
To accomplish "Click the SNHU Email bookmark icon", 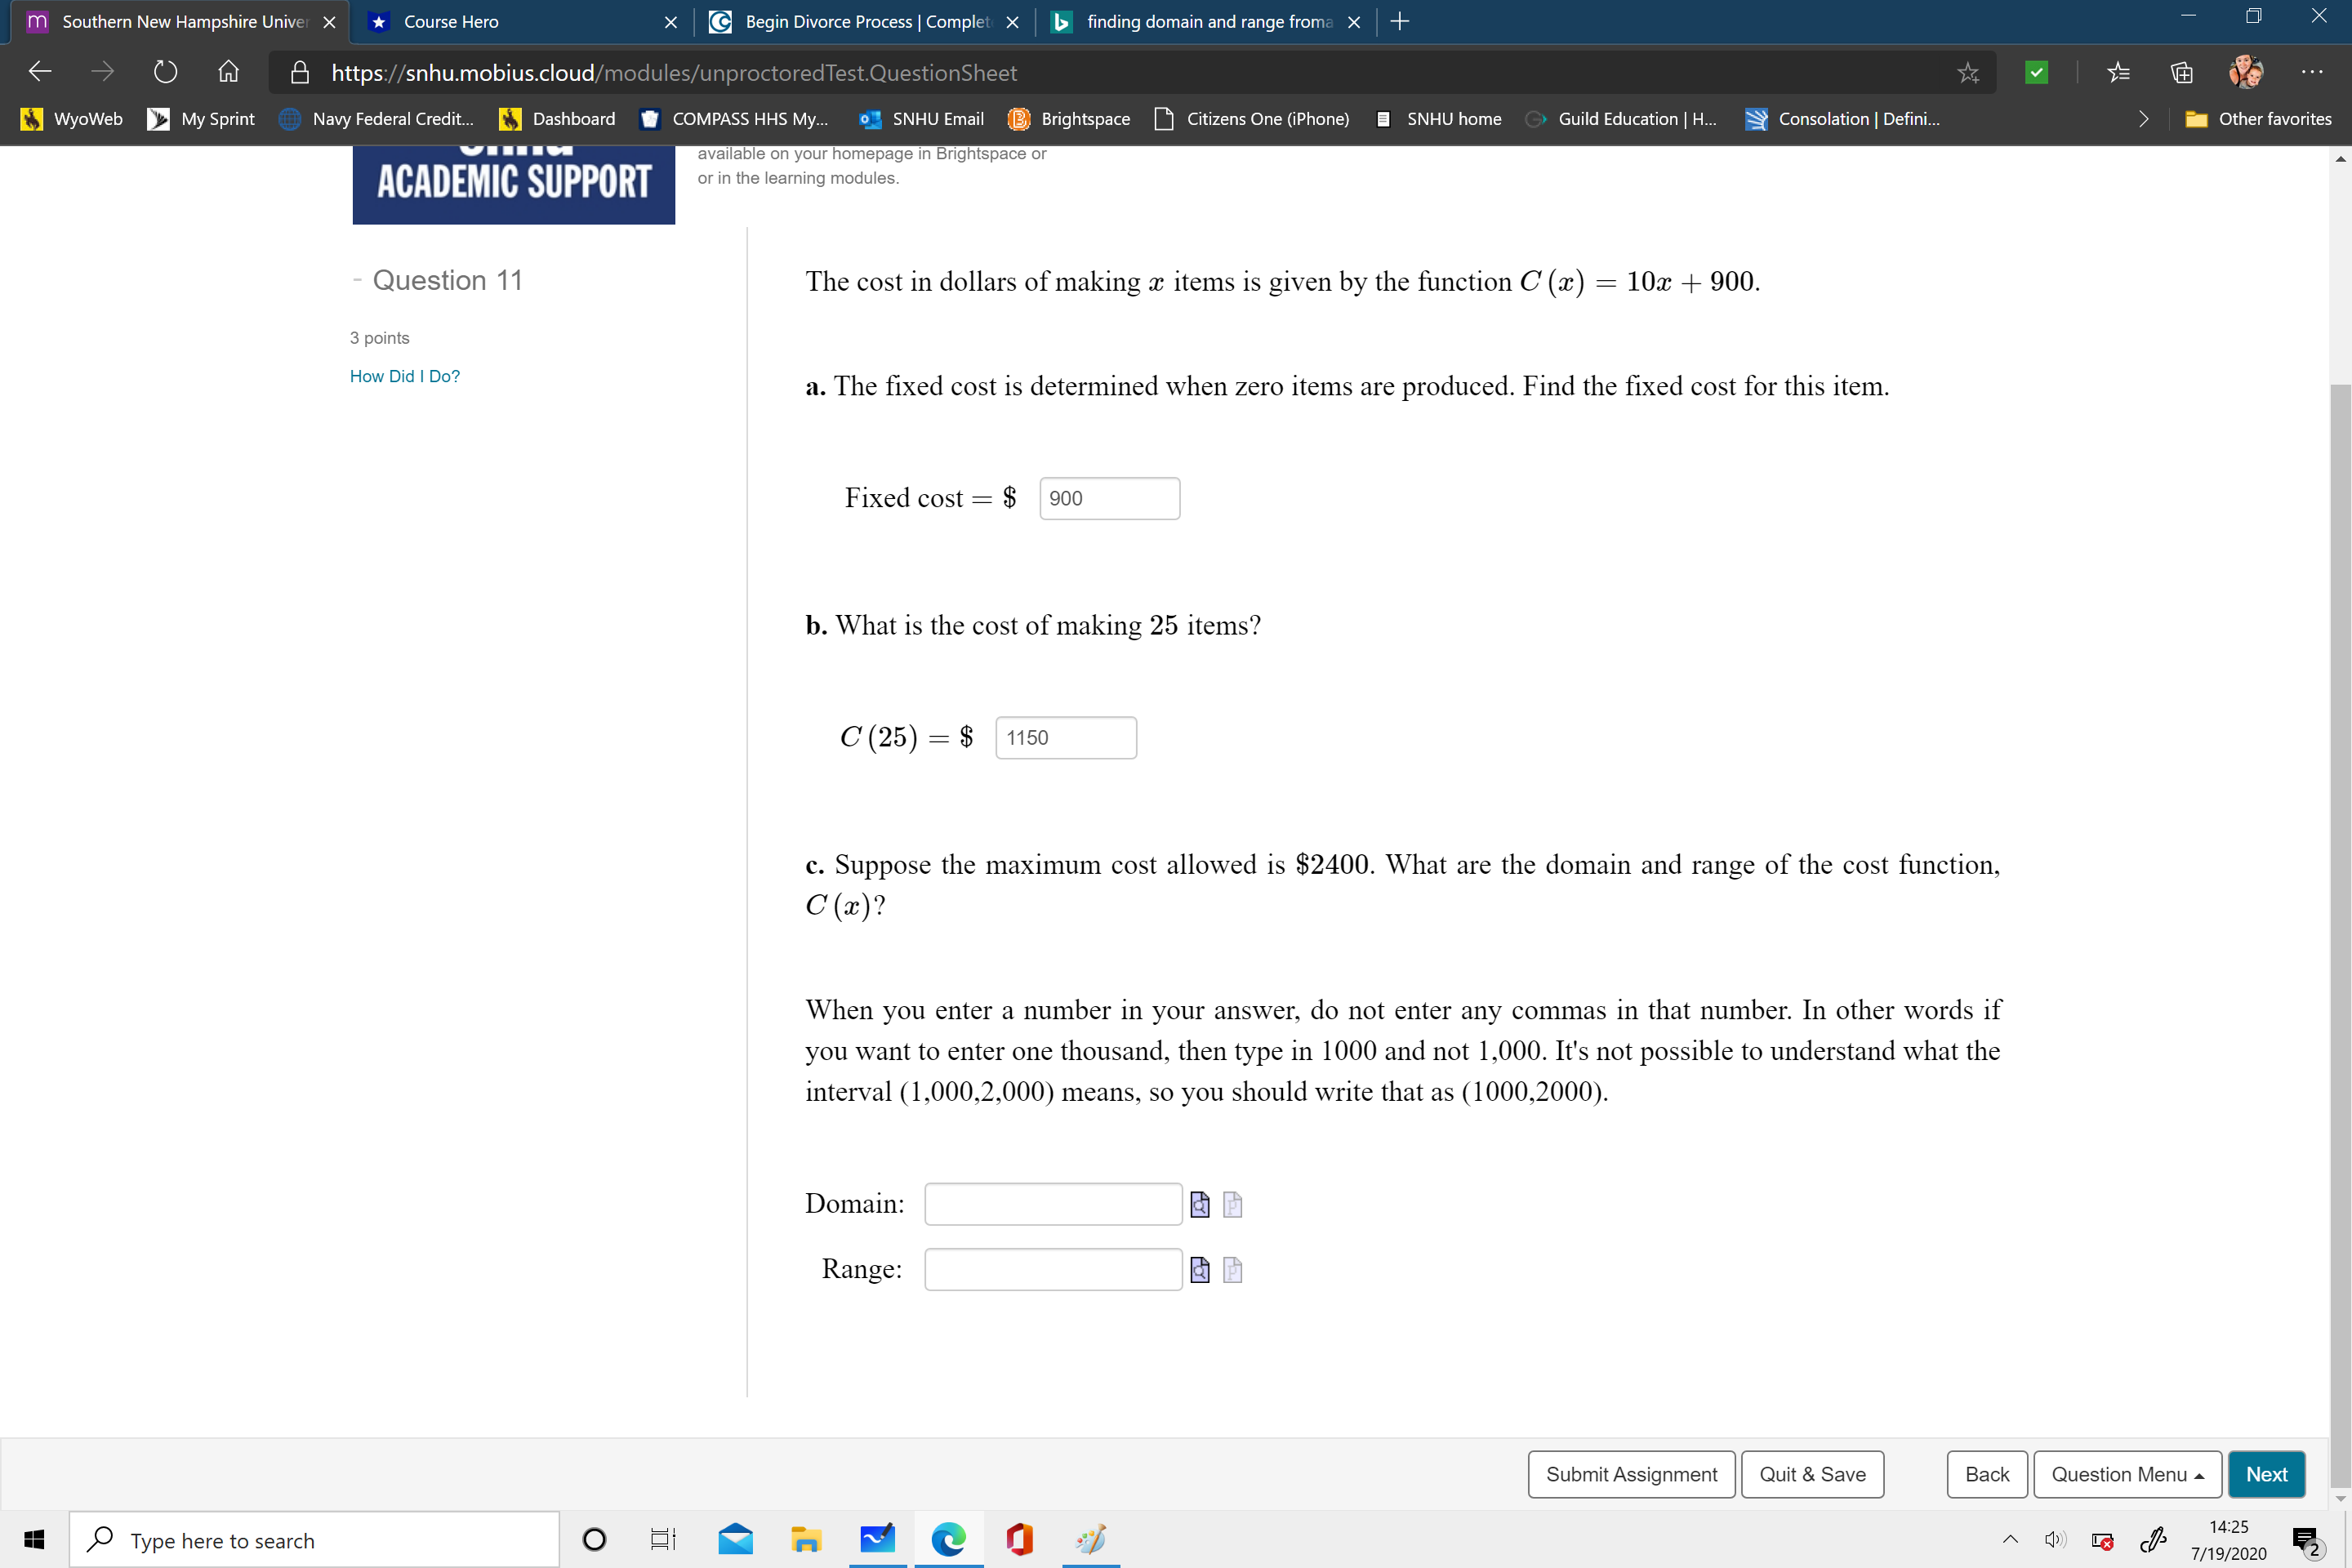I will coord(870,119).
